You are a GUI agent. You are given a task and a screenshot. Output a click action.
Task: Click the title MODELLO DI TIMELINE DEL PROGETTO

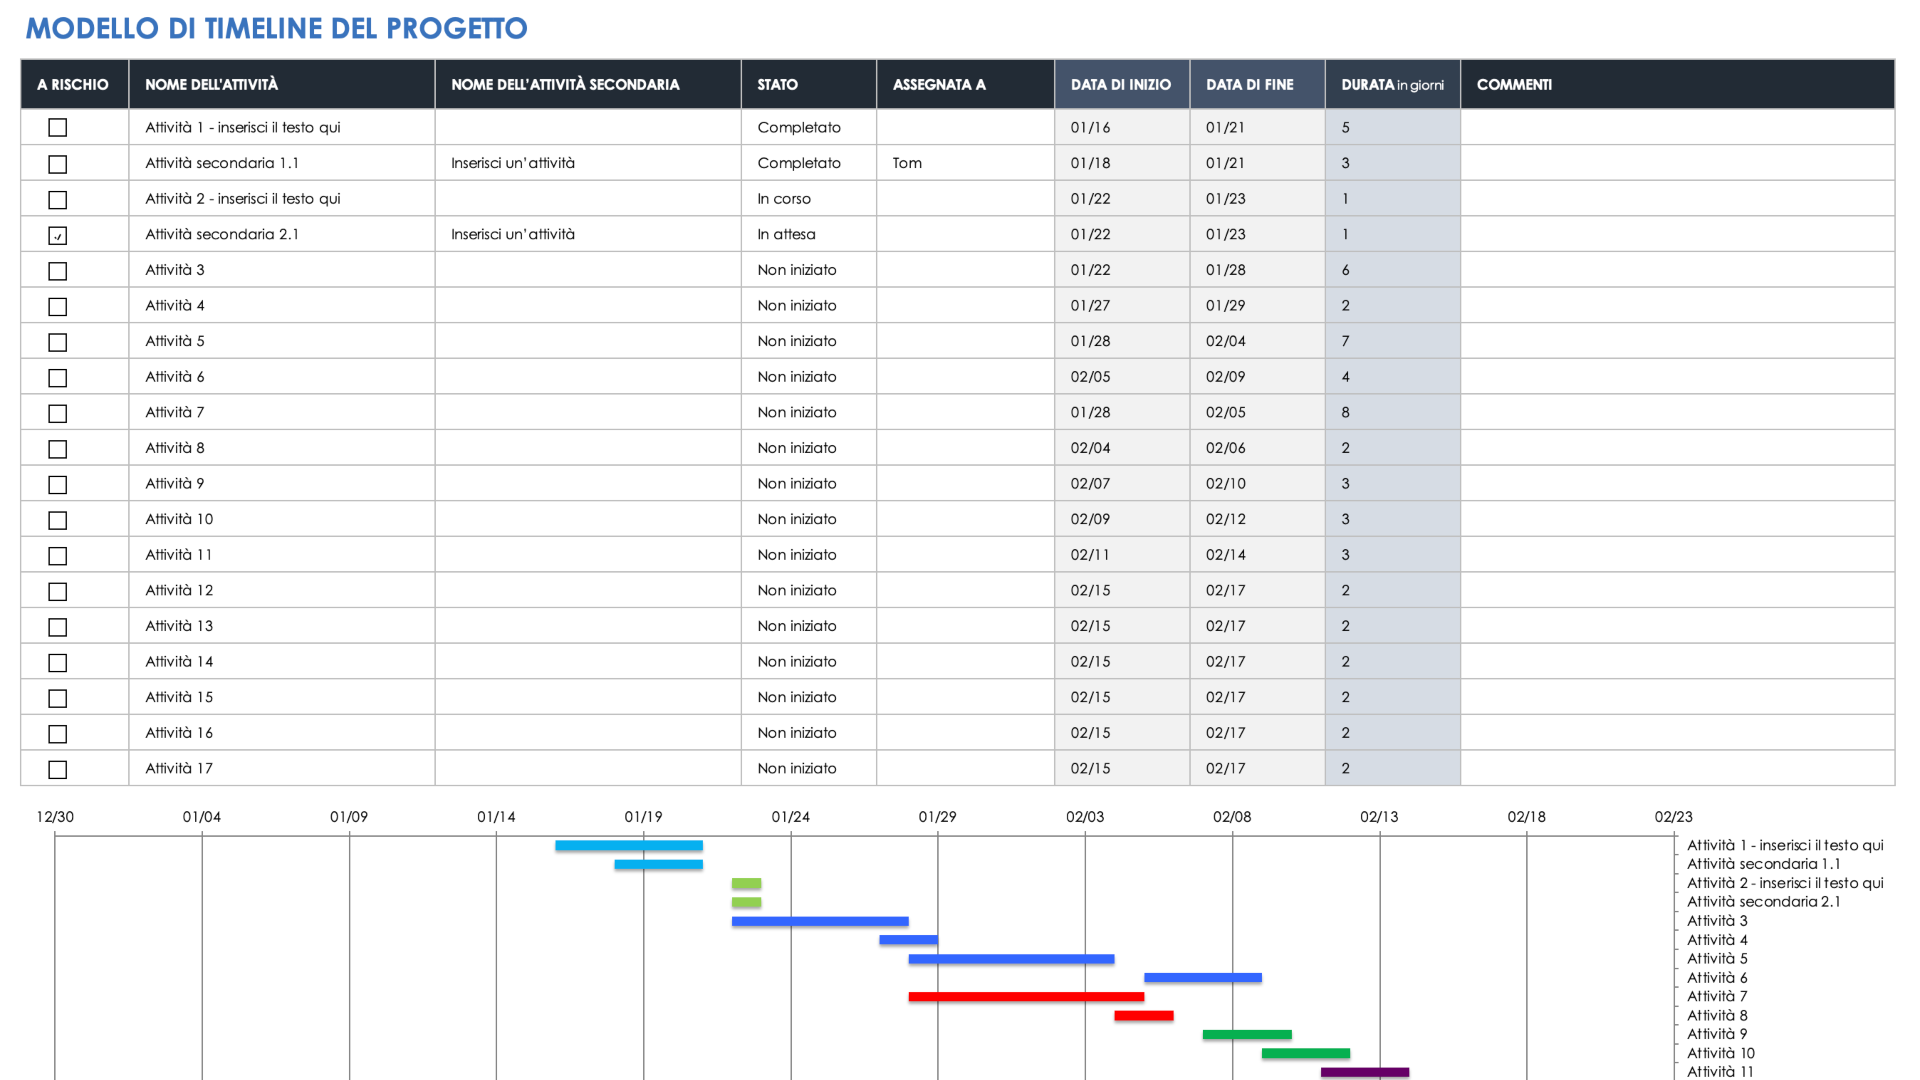pos(276,28)
